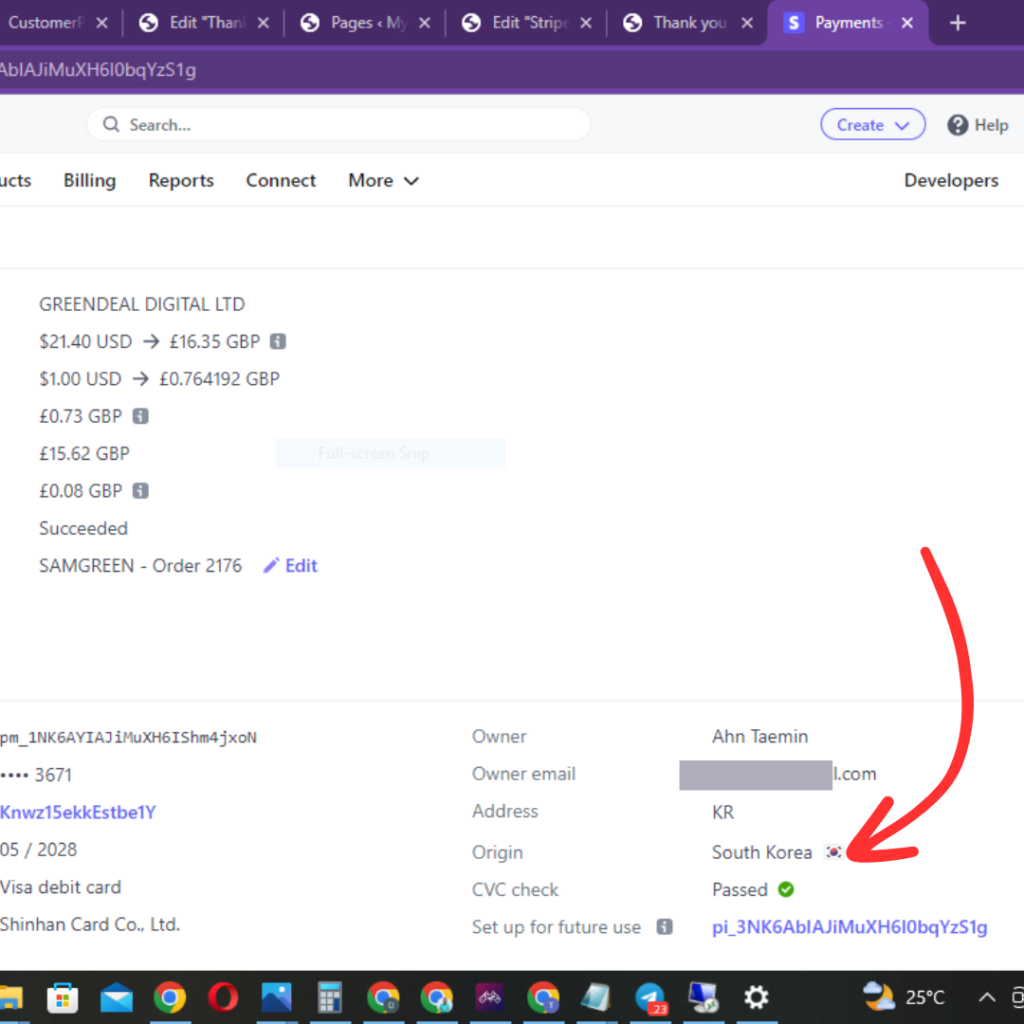Open payment intent pi_3NK6AbIAJiMuXH6I0bqYzS1g link
This screenshot has width=1024, height=1024.
coord(849,927)
